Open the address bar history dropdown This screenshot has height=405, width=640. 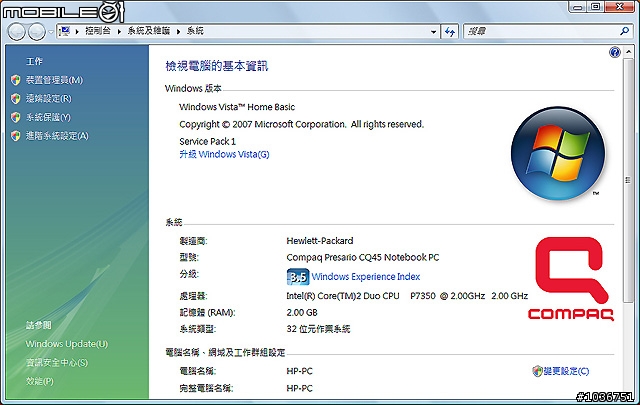pyautogui.click(x=433, y=31)
